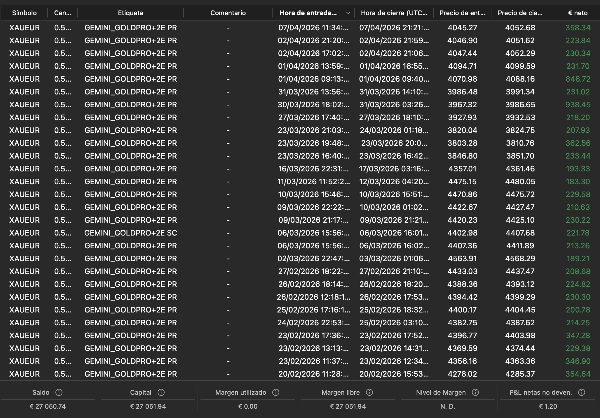Select entry price 4475.15
600x418 pixels.
coord(462,181)
